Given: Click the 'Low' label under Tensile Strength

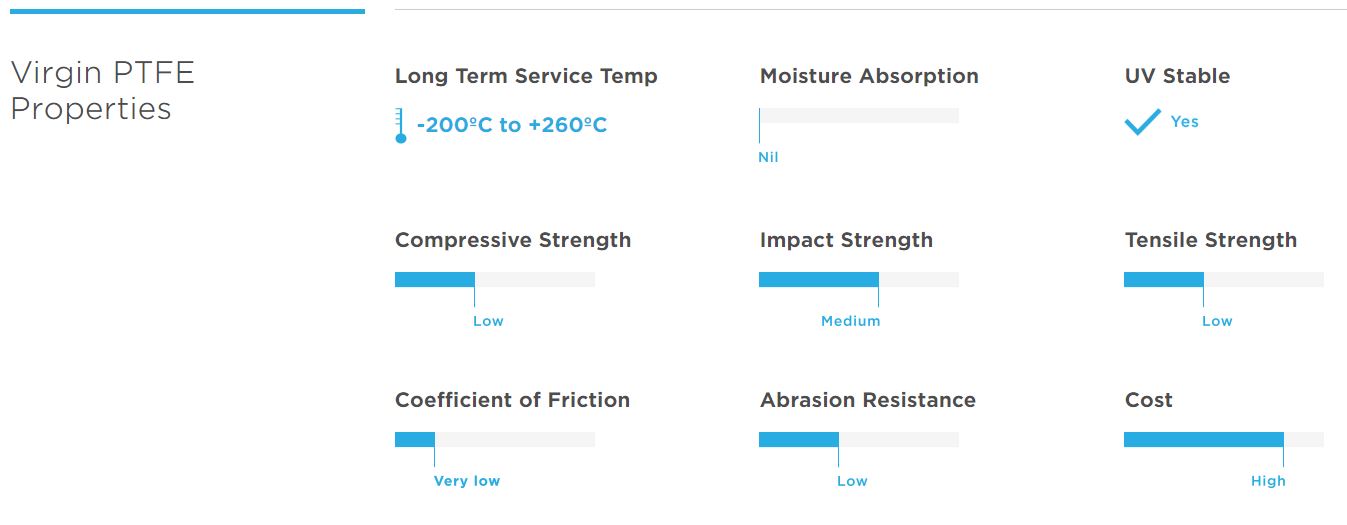Looking at the screenshot, I should click(x=1217, y=321).
